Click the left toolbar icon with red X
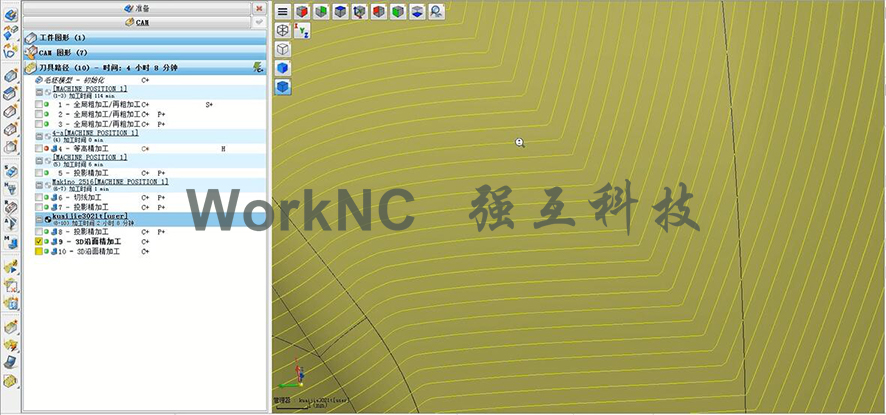Screen dimensions: 886x415 tap(11, 284)
